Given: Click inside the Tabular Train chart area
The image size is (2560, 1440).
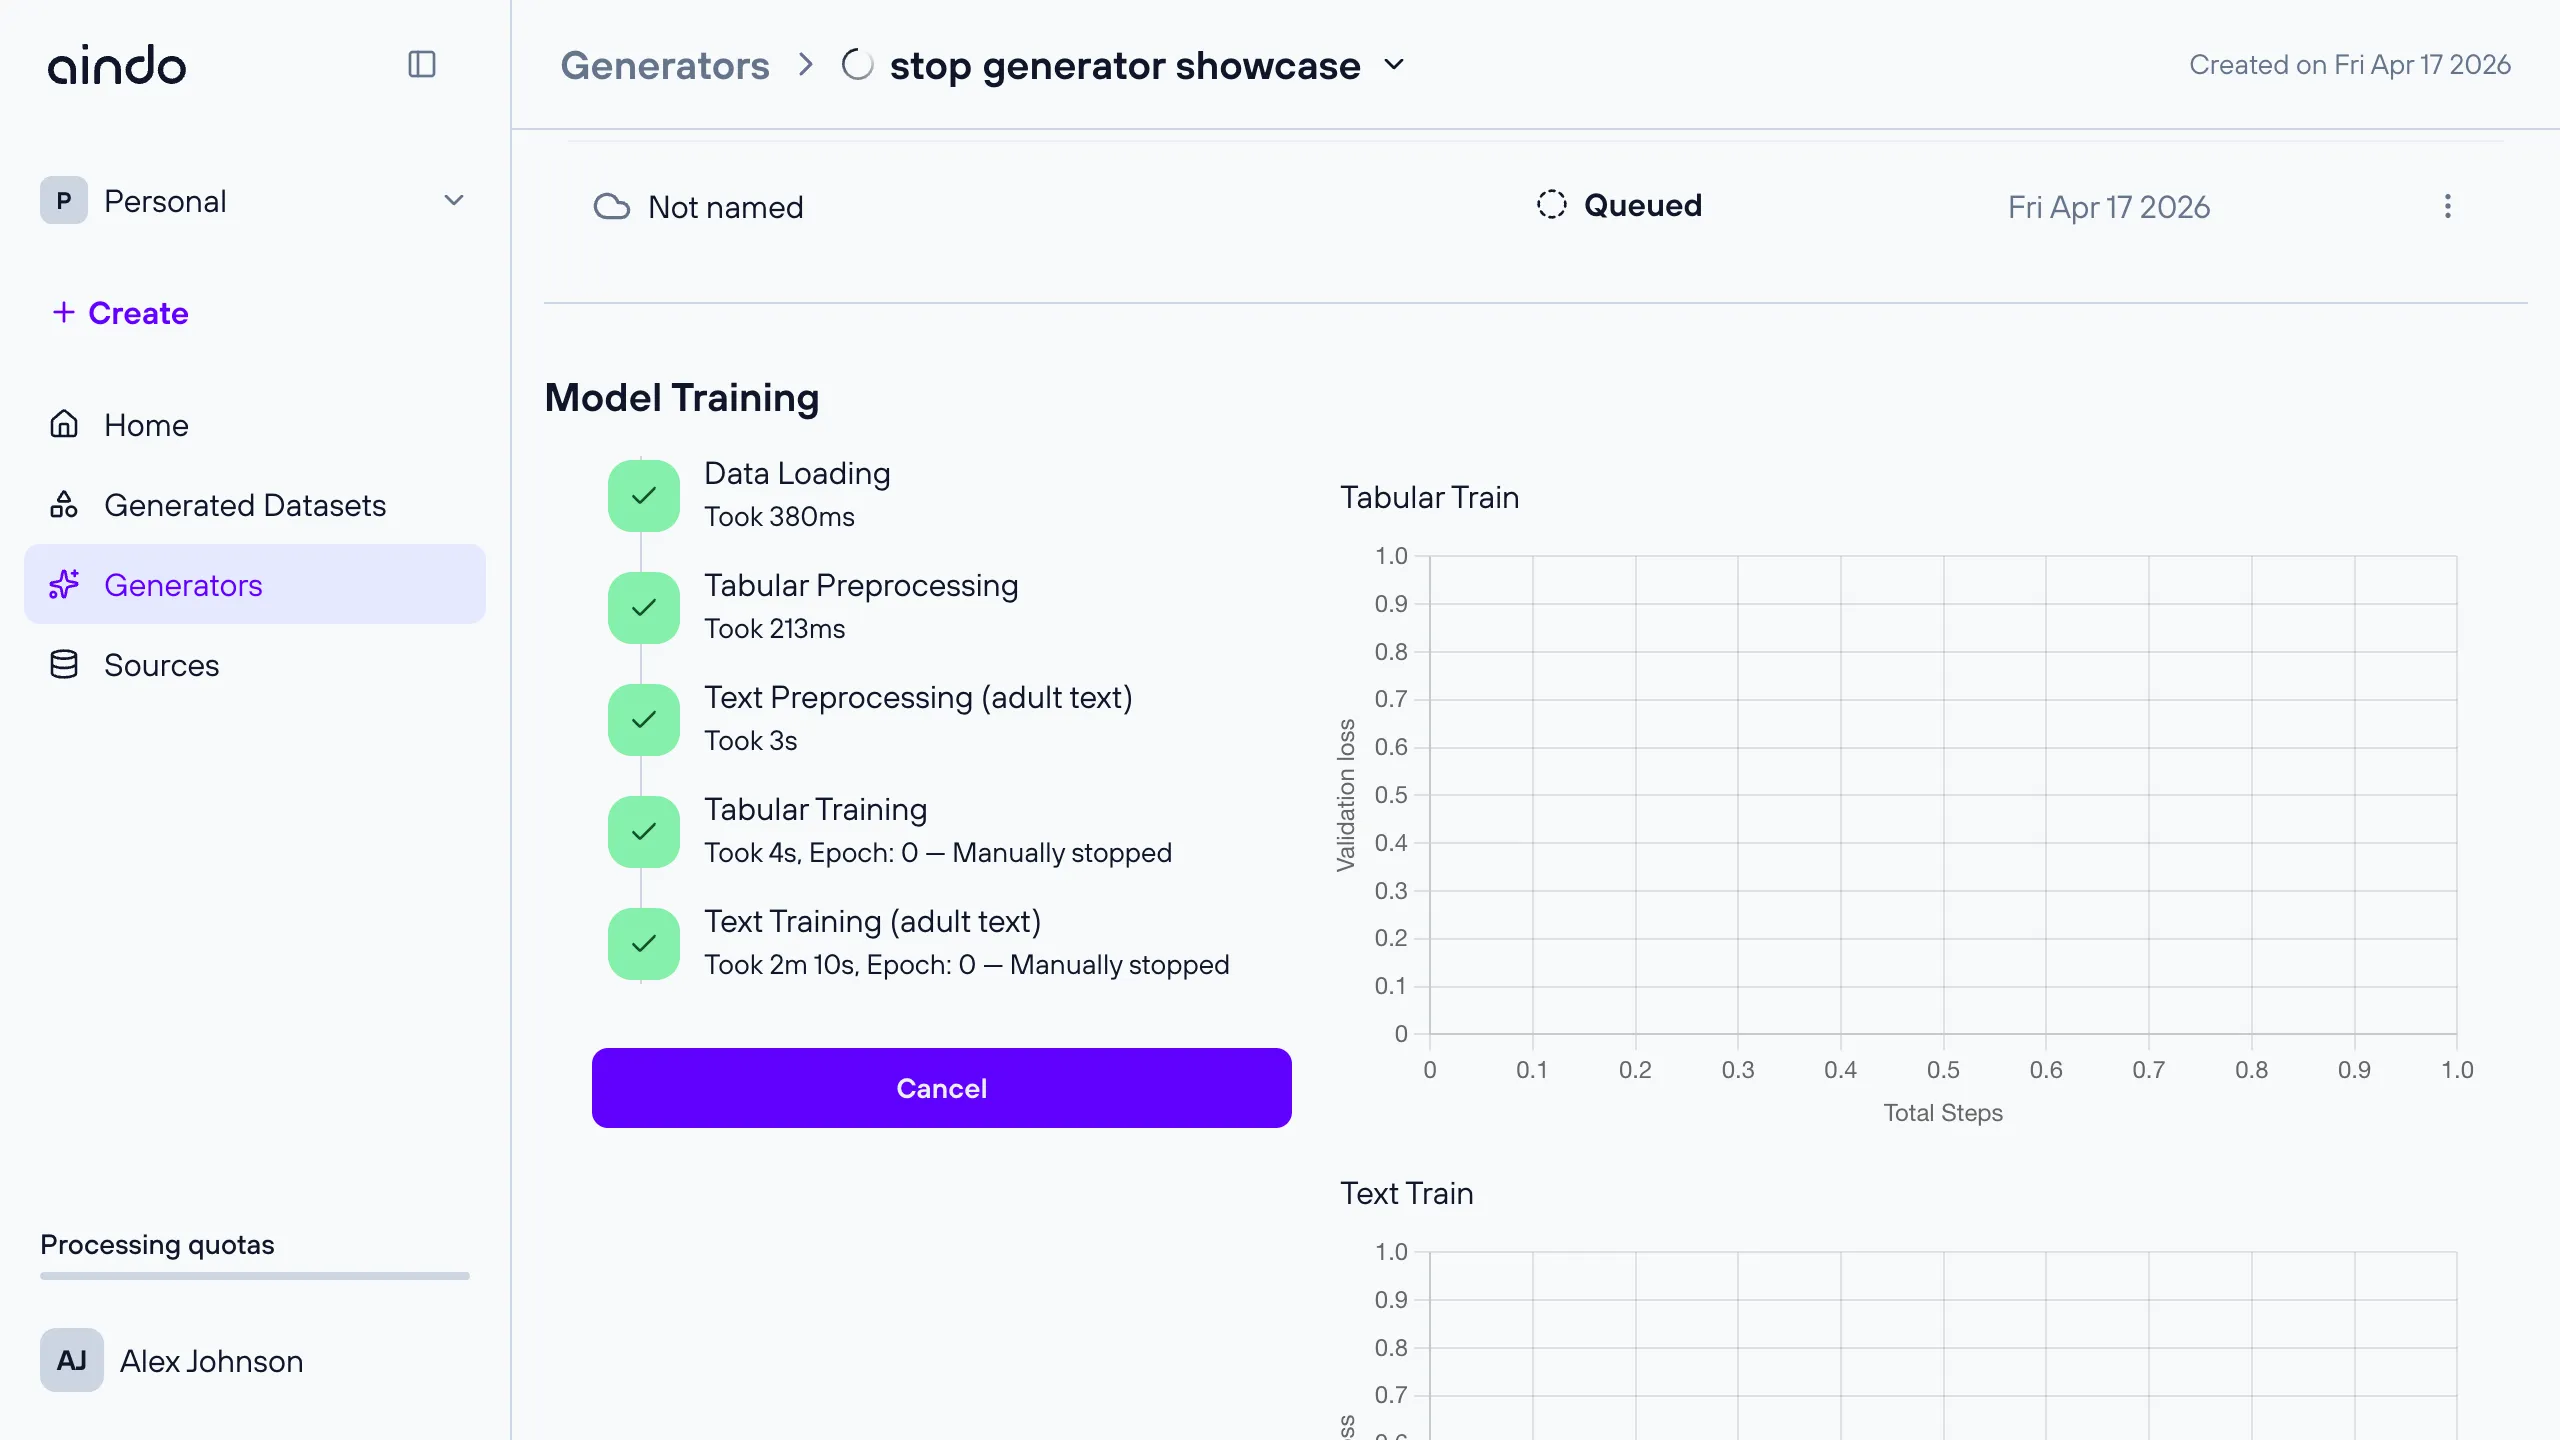Looking at the screenshot, I should point(1943,795).
